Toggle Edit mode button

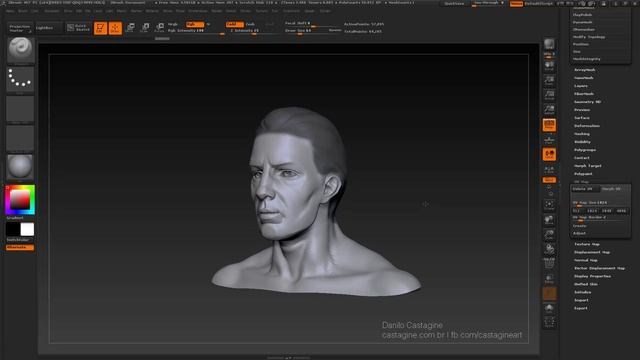click(x=100, y=28)
